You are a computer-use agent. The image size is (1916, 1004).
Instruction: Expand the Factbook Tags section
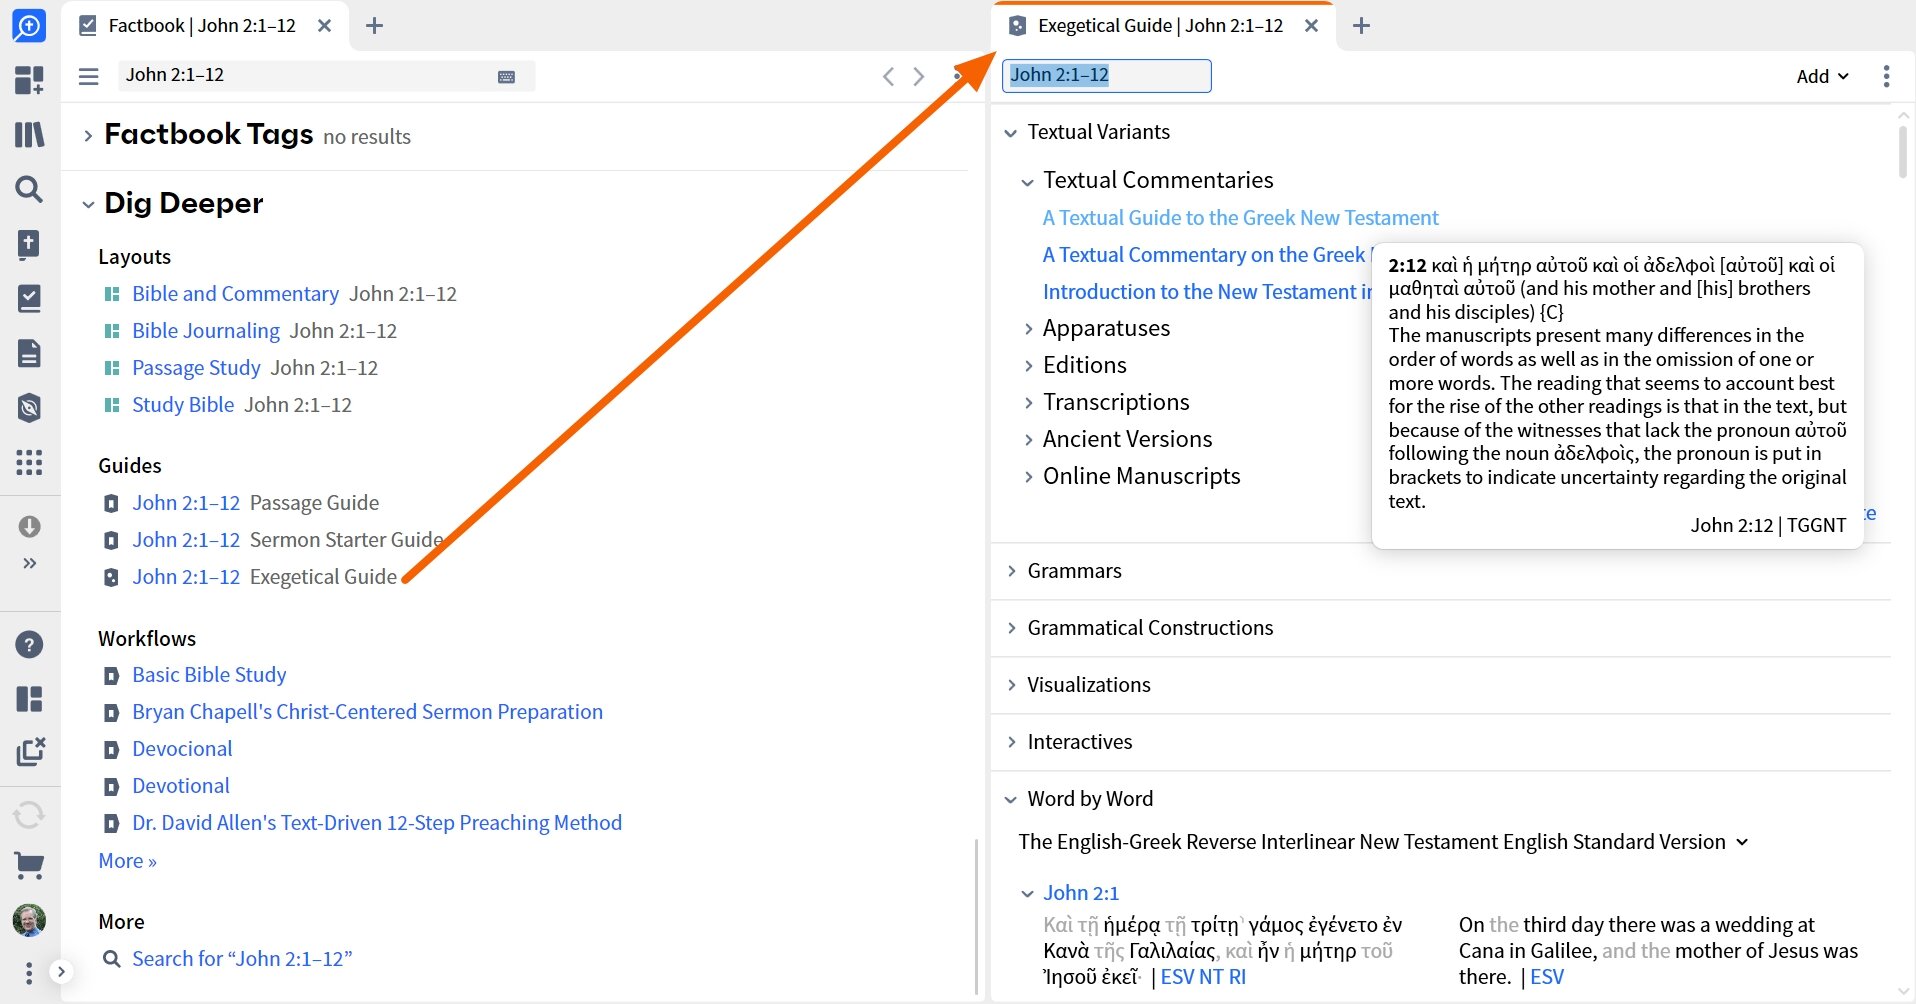pyautogui.click(x=88, y=136)
